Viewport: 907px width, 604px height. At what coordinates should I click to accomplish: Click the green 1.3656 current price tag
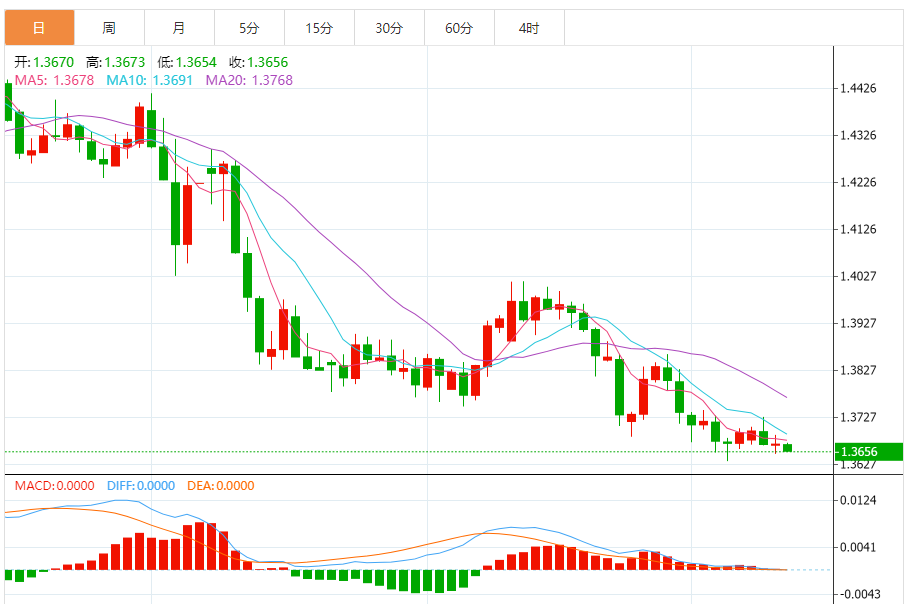pos(868,452)
